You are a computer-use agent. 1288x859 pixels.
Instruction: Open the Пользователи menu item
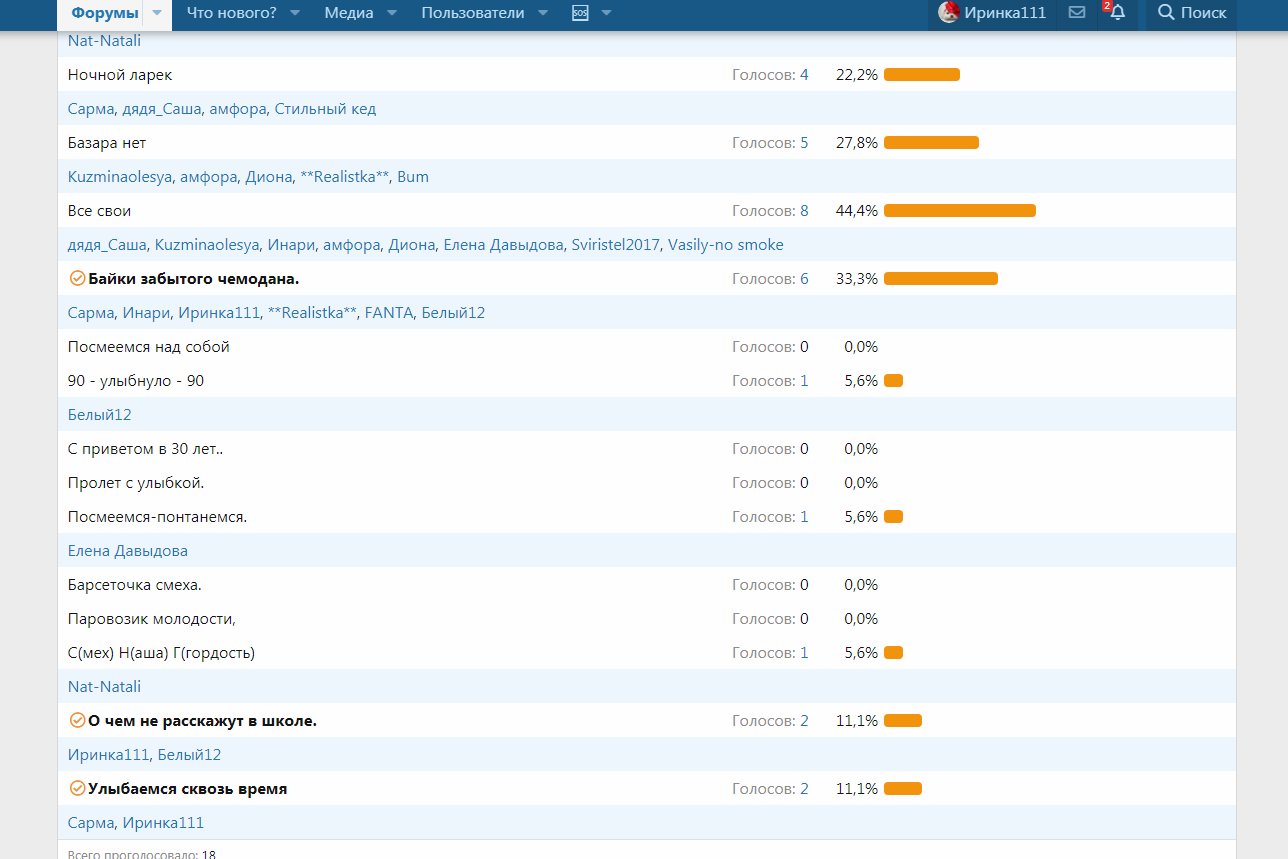coord(472,13)
